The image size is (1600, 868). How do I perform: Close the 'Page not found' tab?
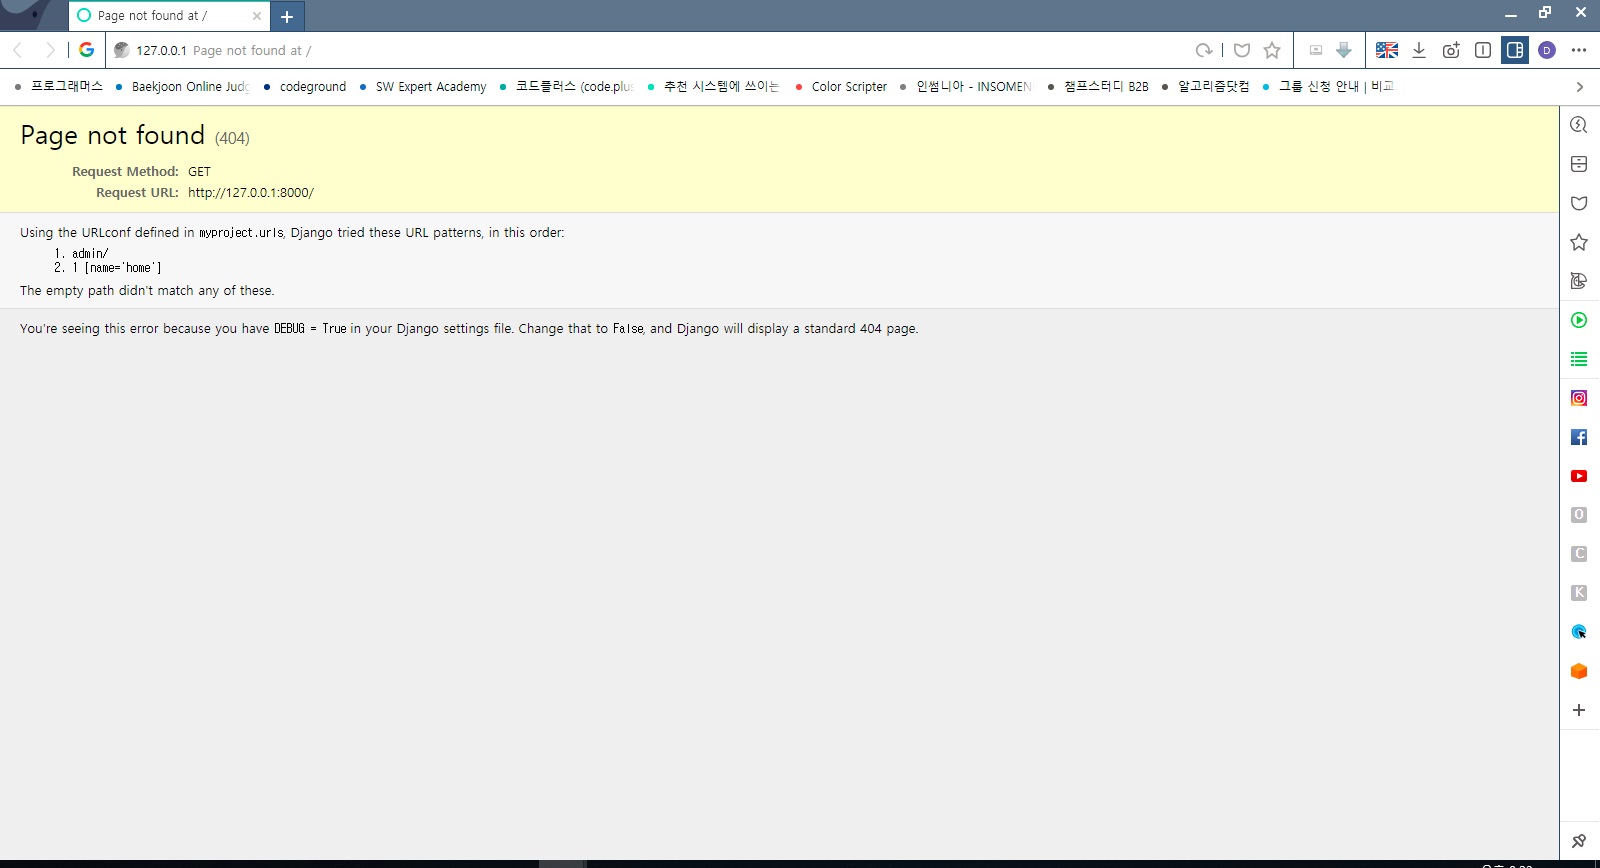257,16
